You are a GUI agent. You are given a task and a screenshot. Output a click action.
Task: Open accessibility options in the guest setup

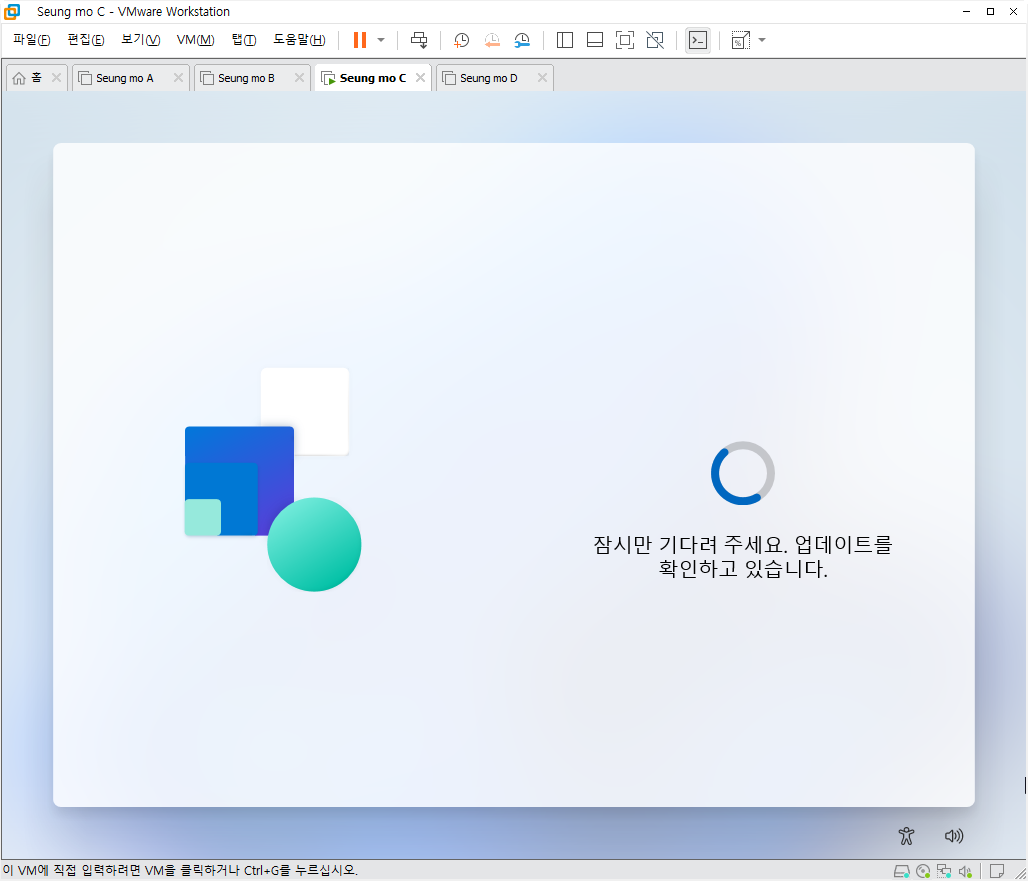[907, 836]
